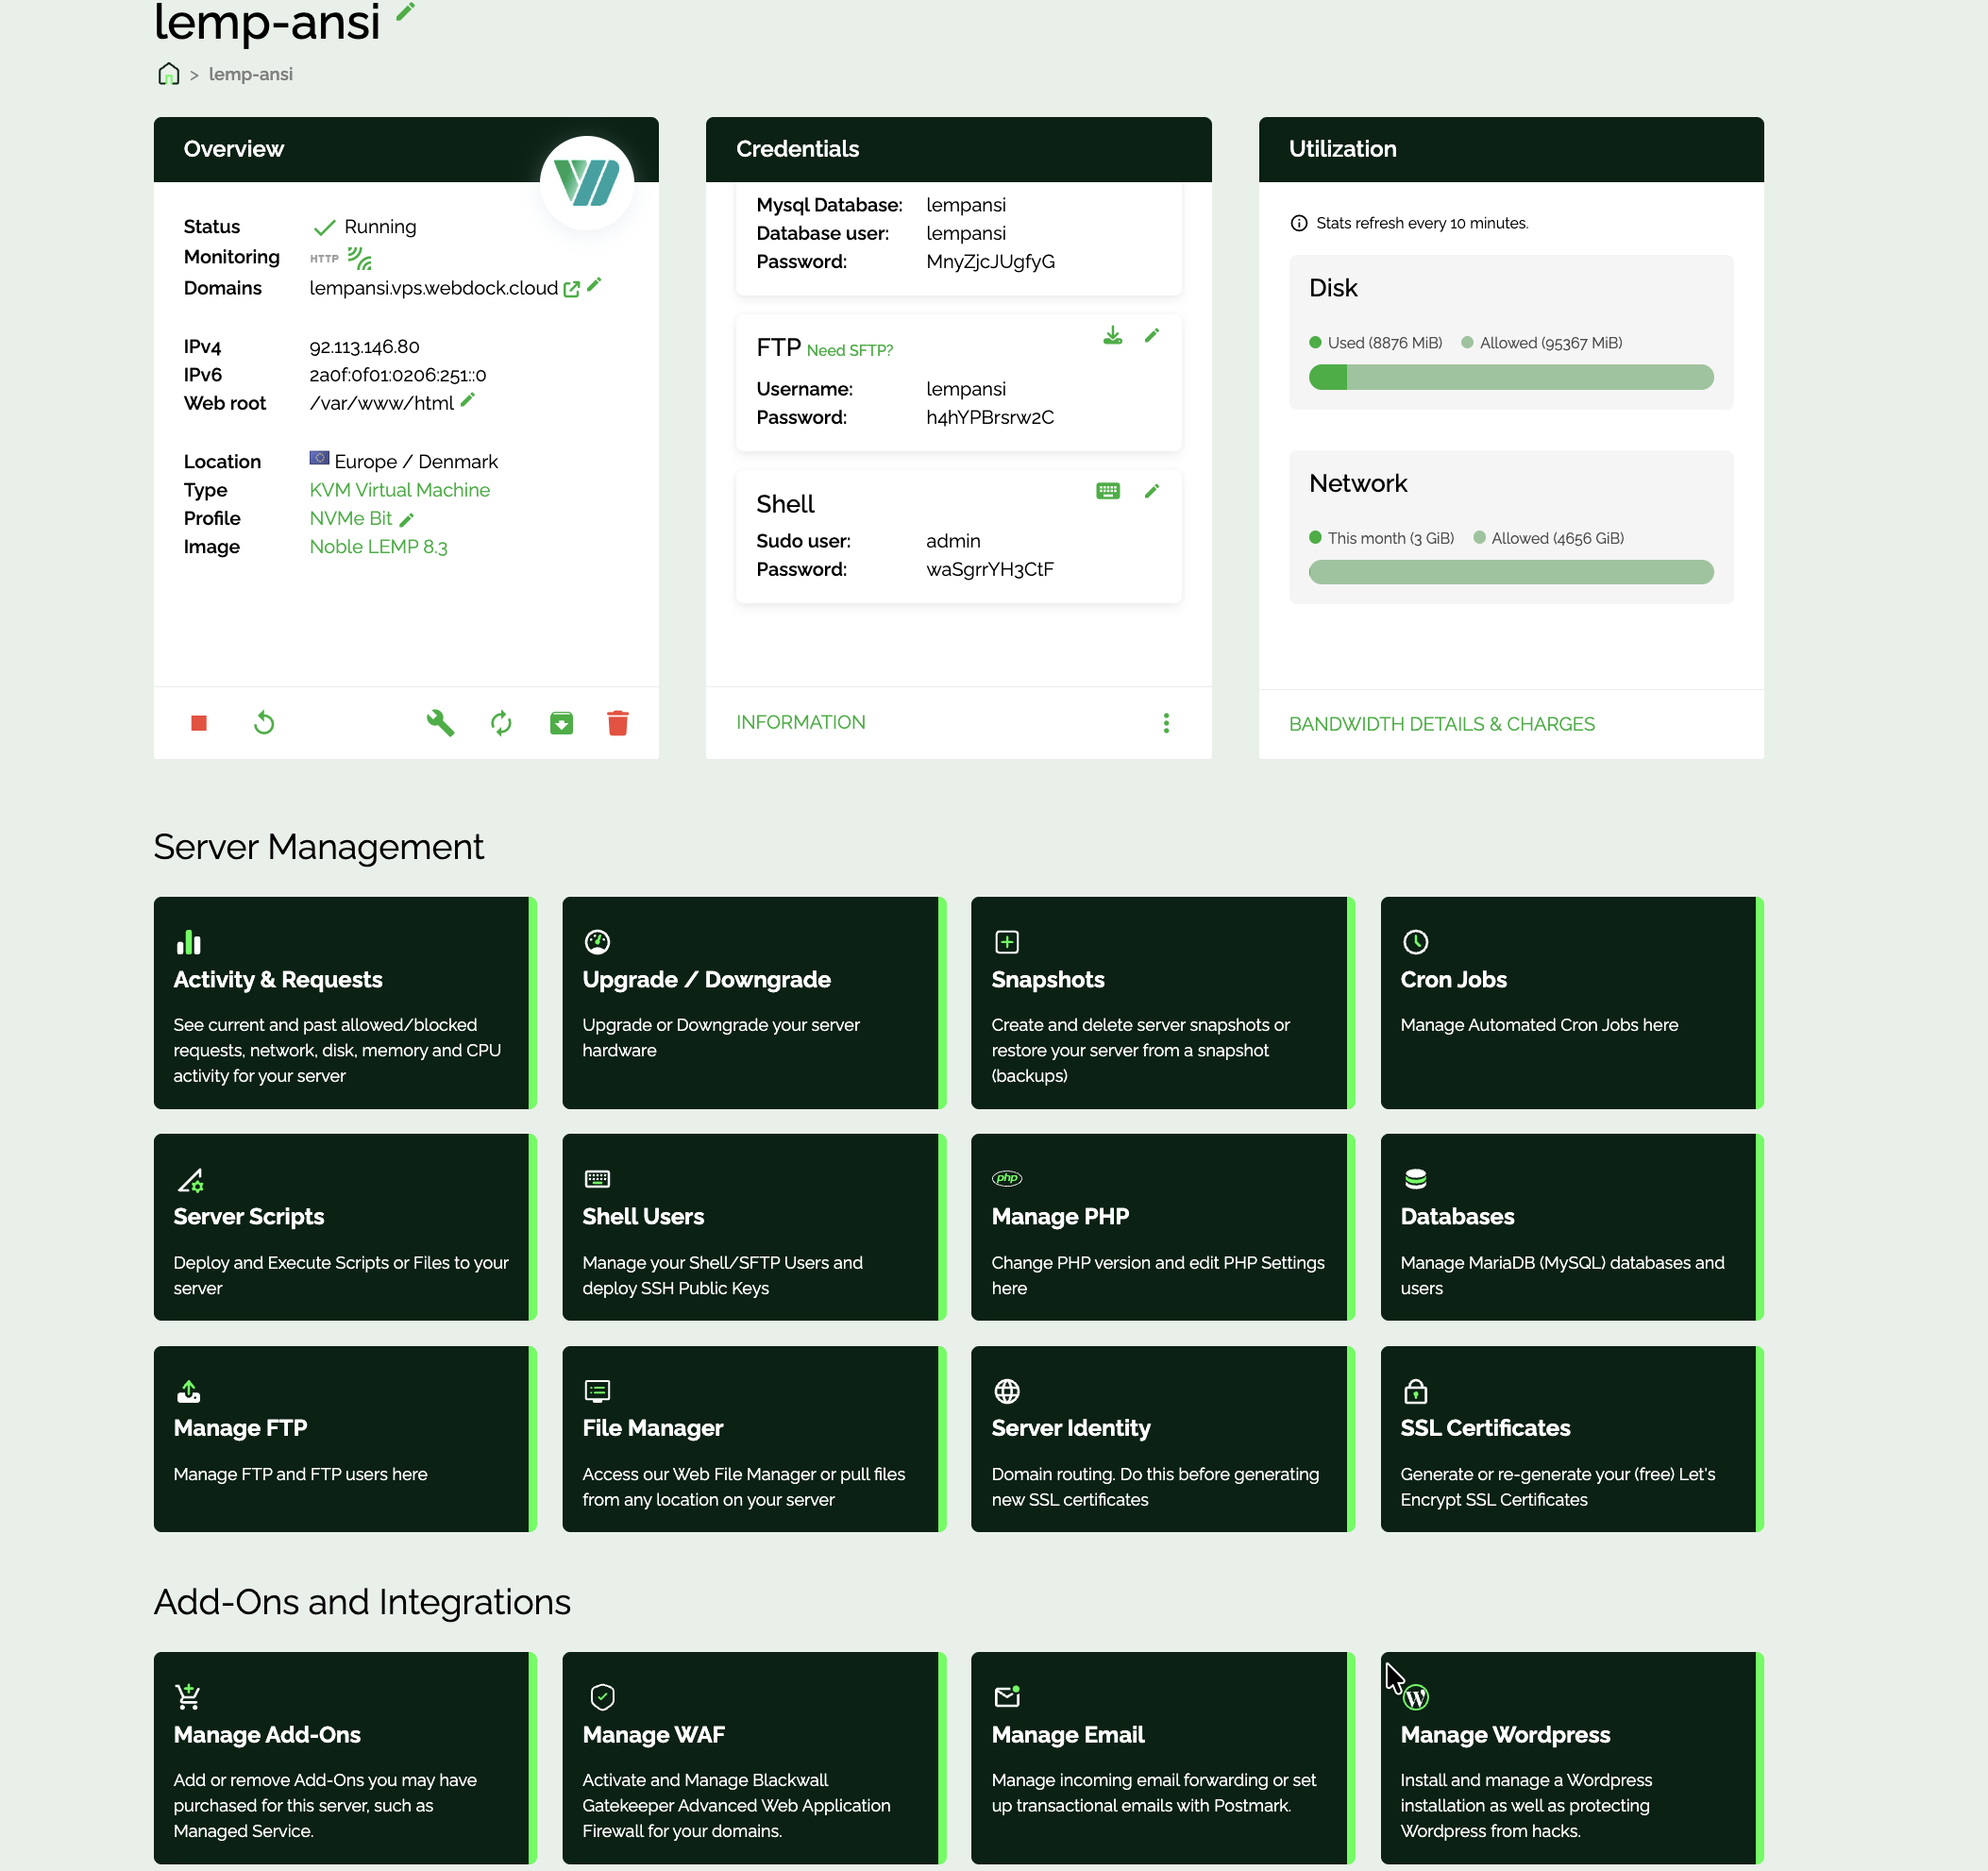1988x1871 pixels.
Task: Go to home via the breadcrumb house icon
Action: coord(168,73)
